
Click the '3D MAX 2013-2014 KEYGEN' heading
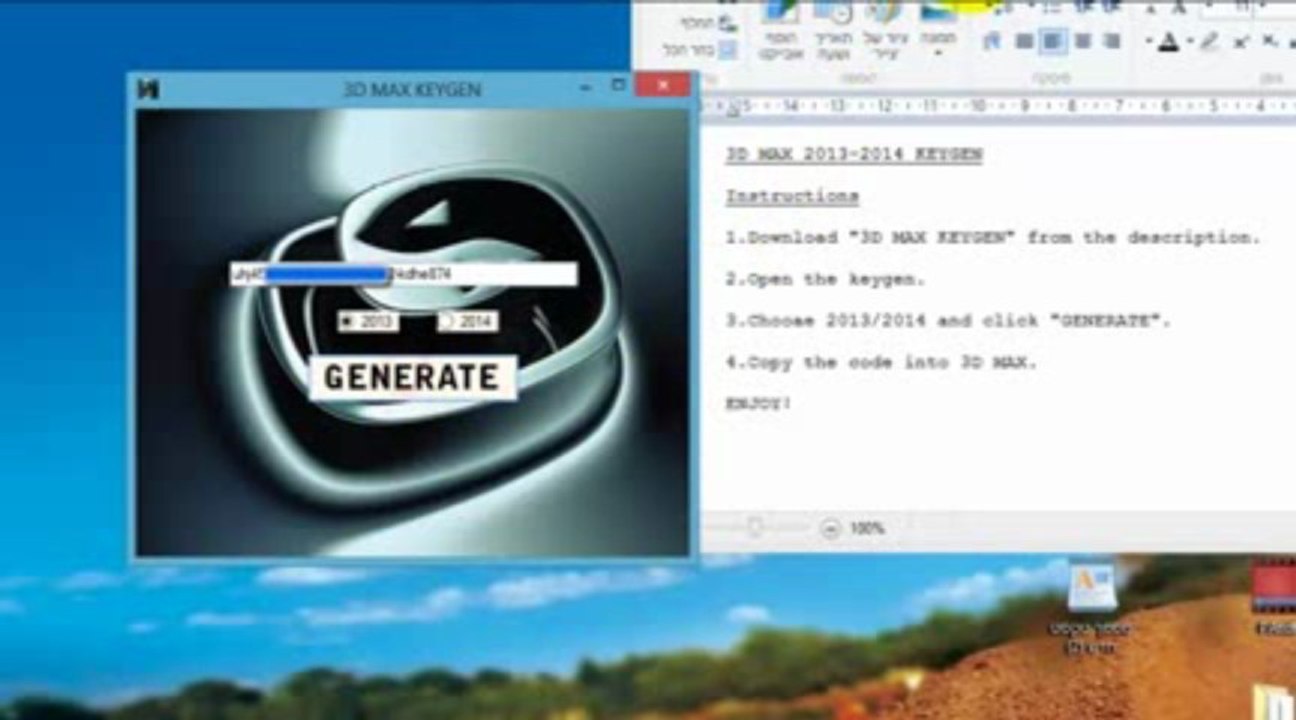[854, 154]
